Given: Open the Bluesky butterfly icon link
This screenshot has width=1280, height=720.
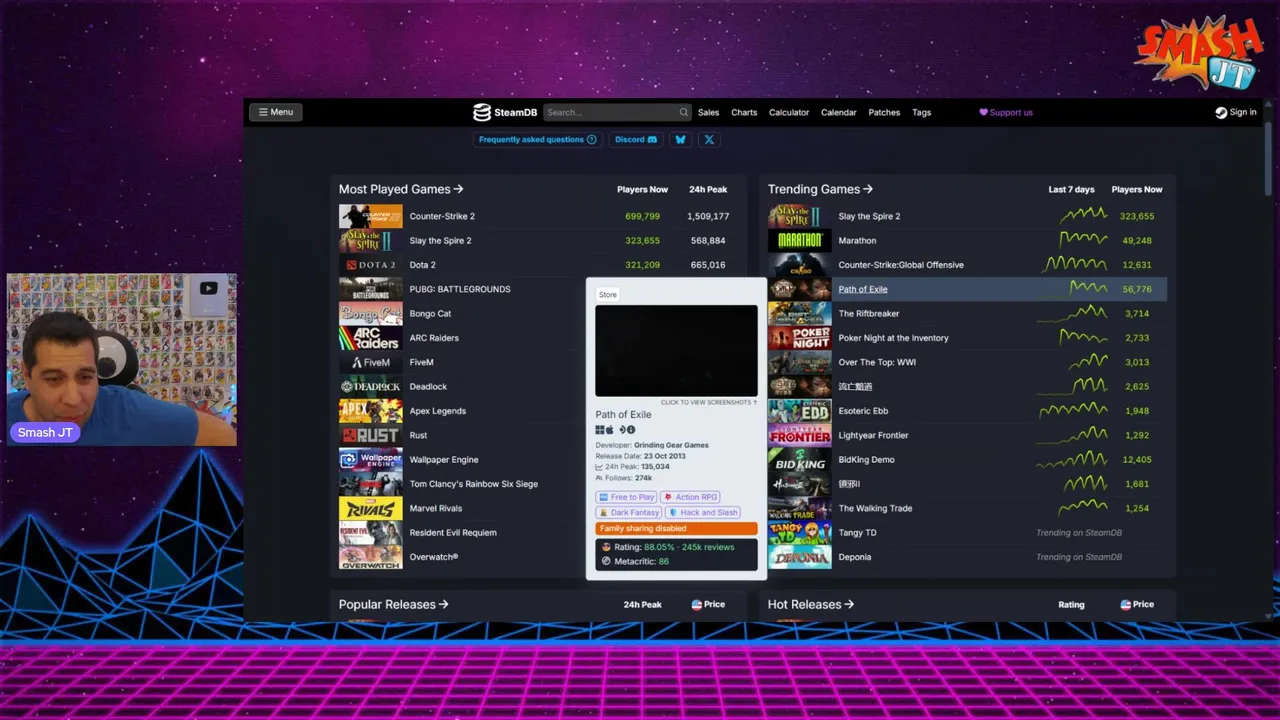Looking at the screenshot, I should pos(681,139).
